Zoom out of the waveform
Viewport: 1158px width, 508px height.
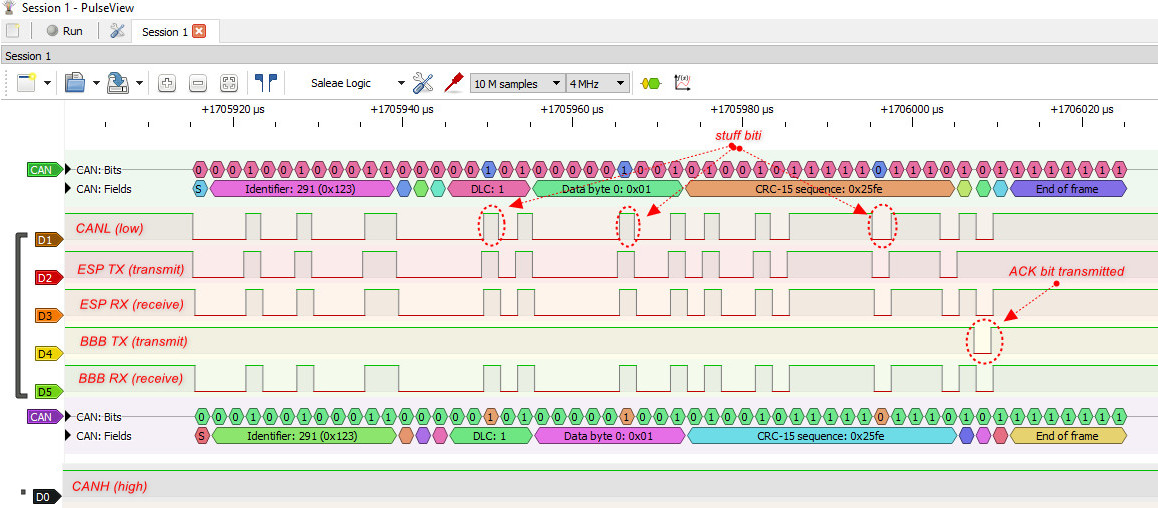(x=198, y=83)
